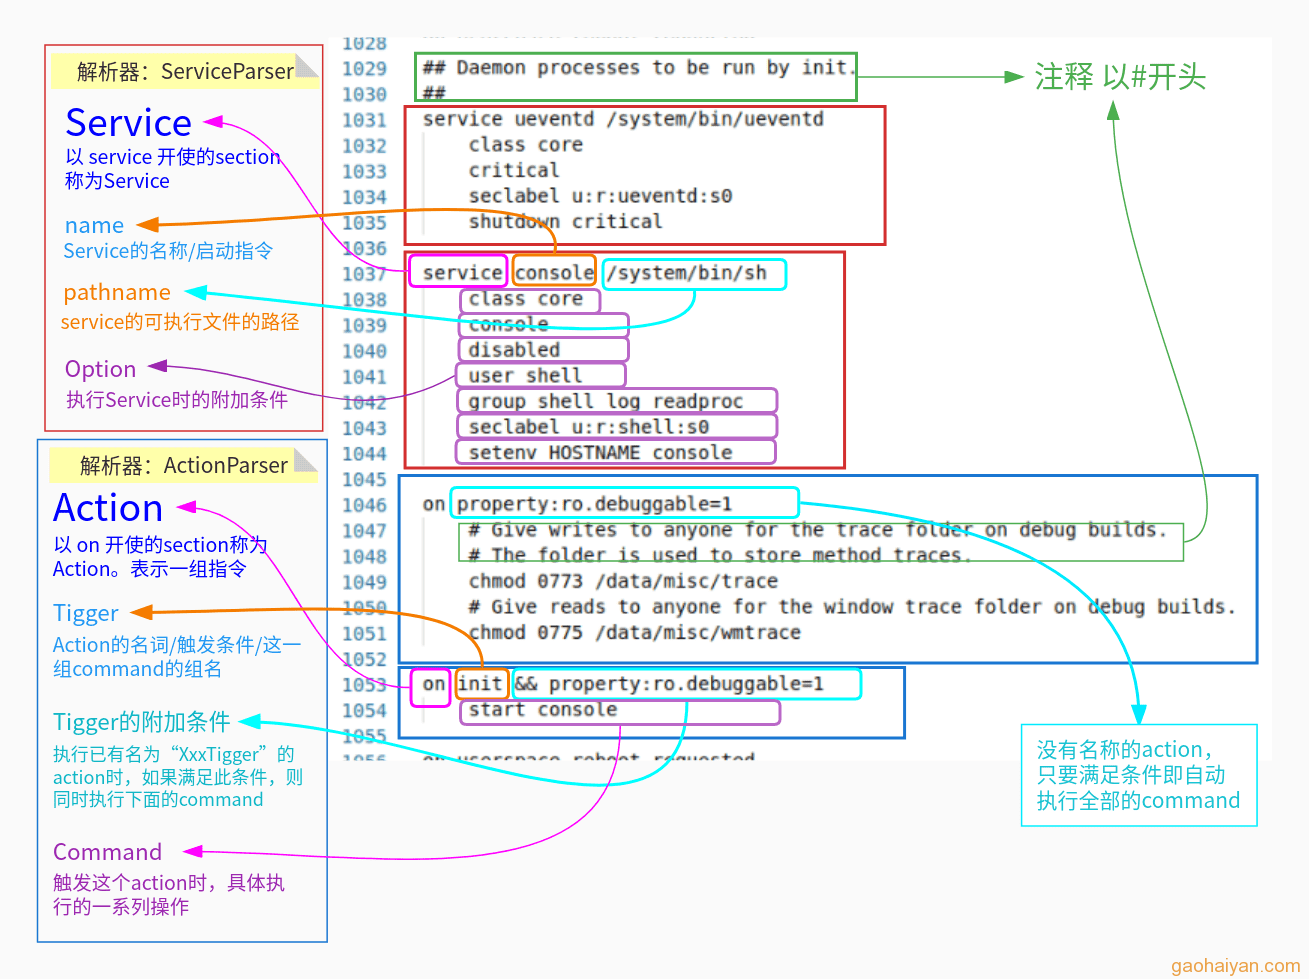Click line number 1054

364,710
